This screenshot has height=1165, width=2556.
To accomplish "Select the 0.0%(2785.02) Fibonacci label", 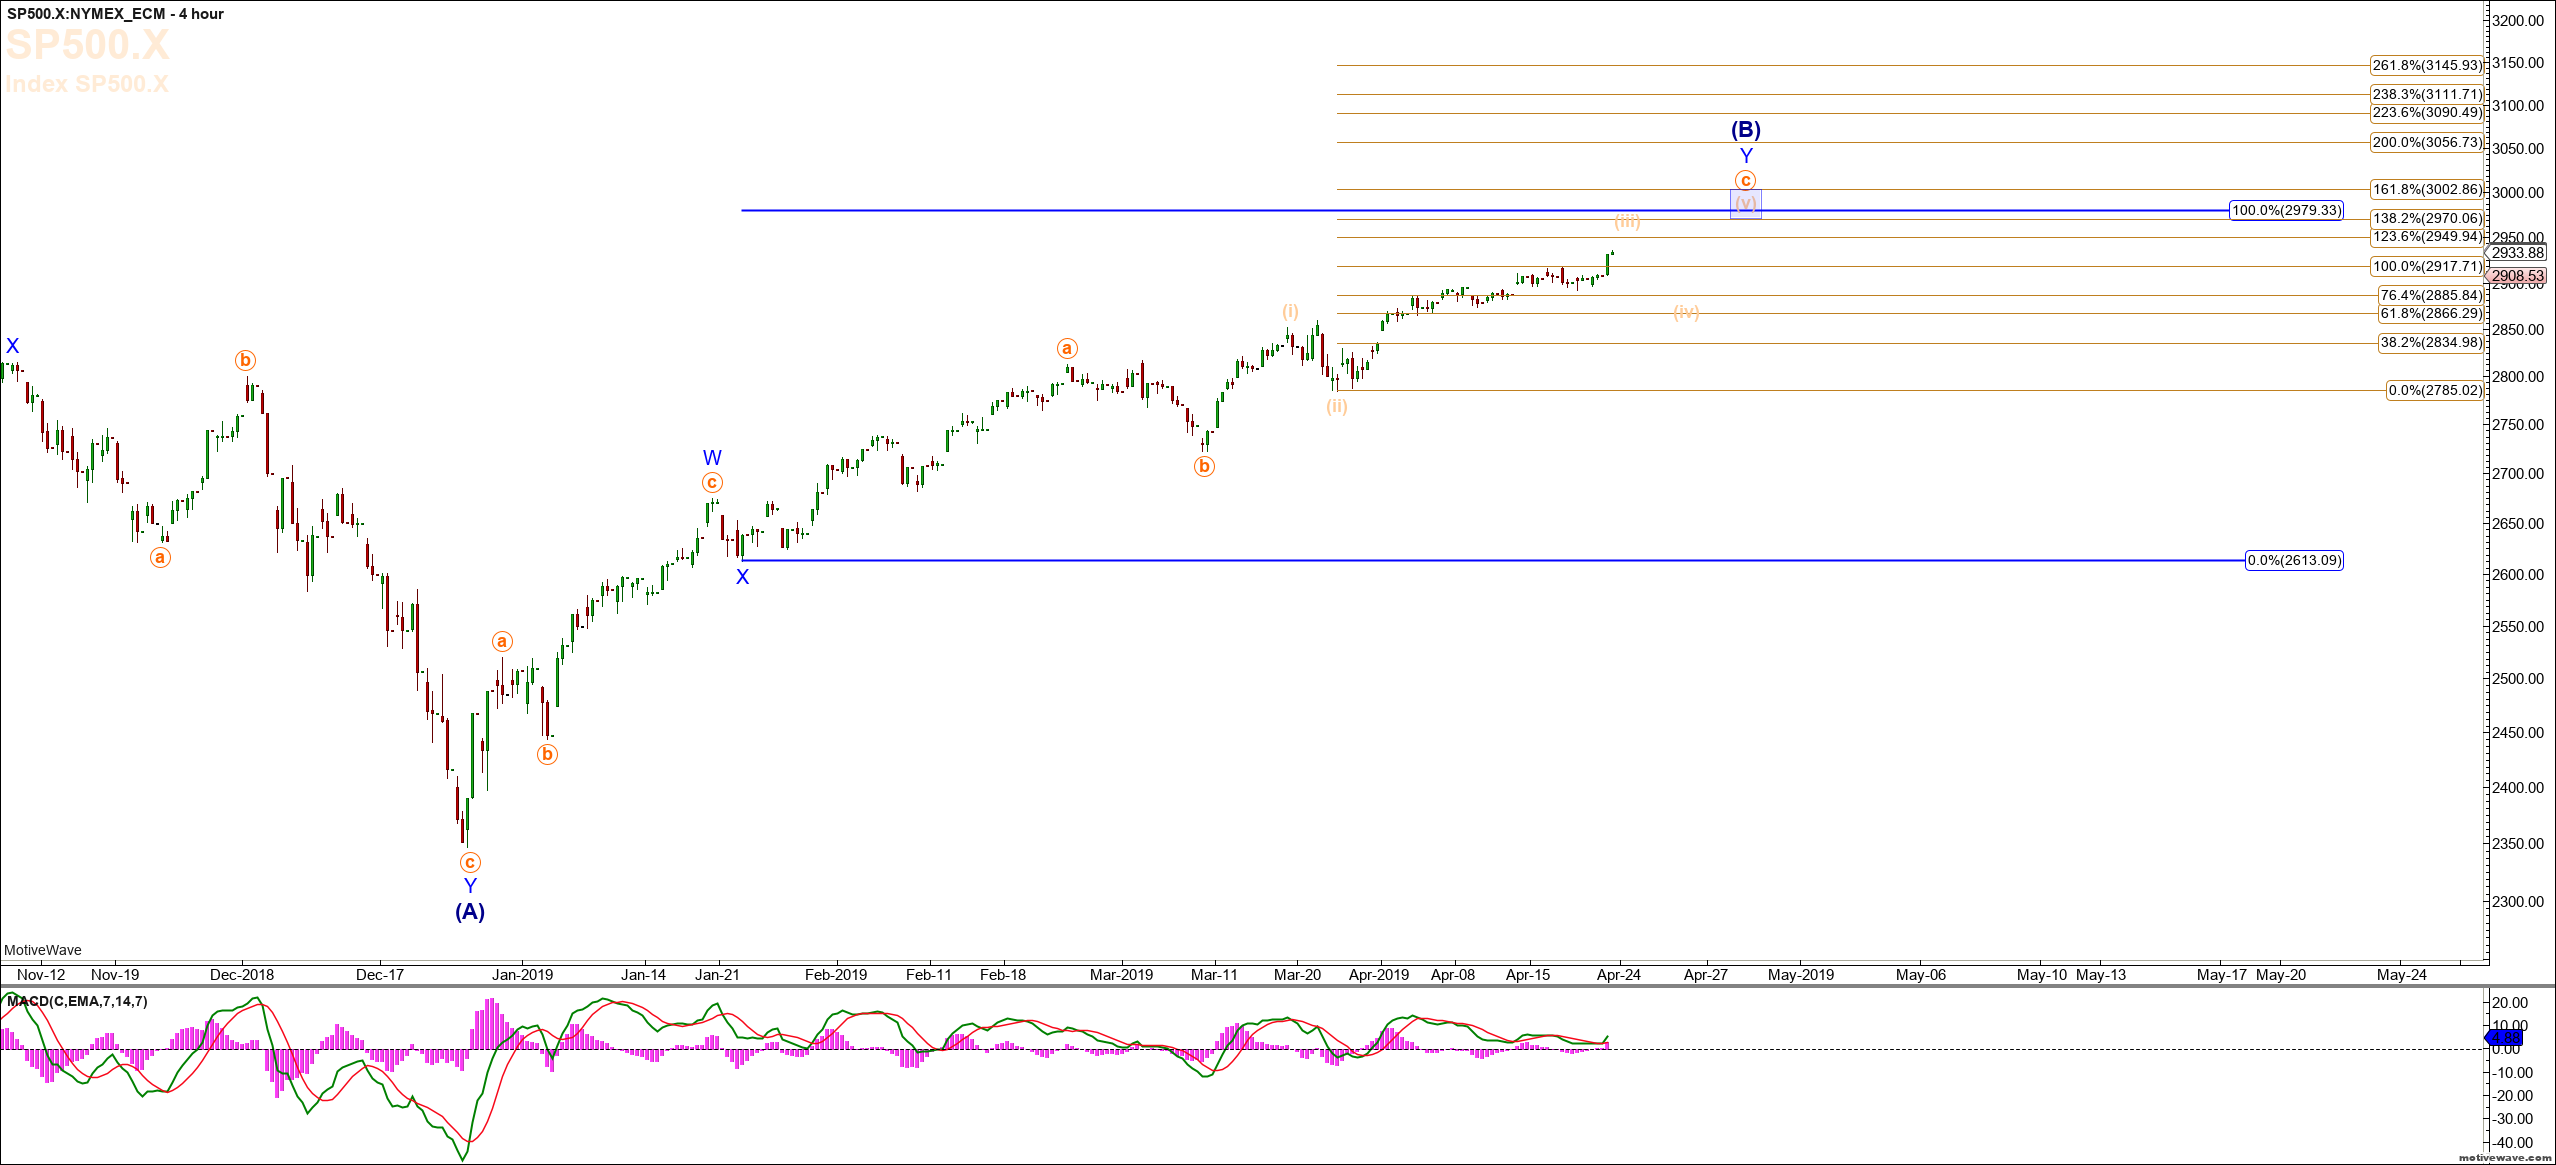I will (2434, 390).
